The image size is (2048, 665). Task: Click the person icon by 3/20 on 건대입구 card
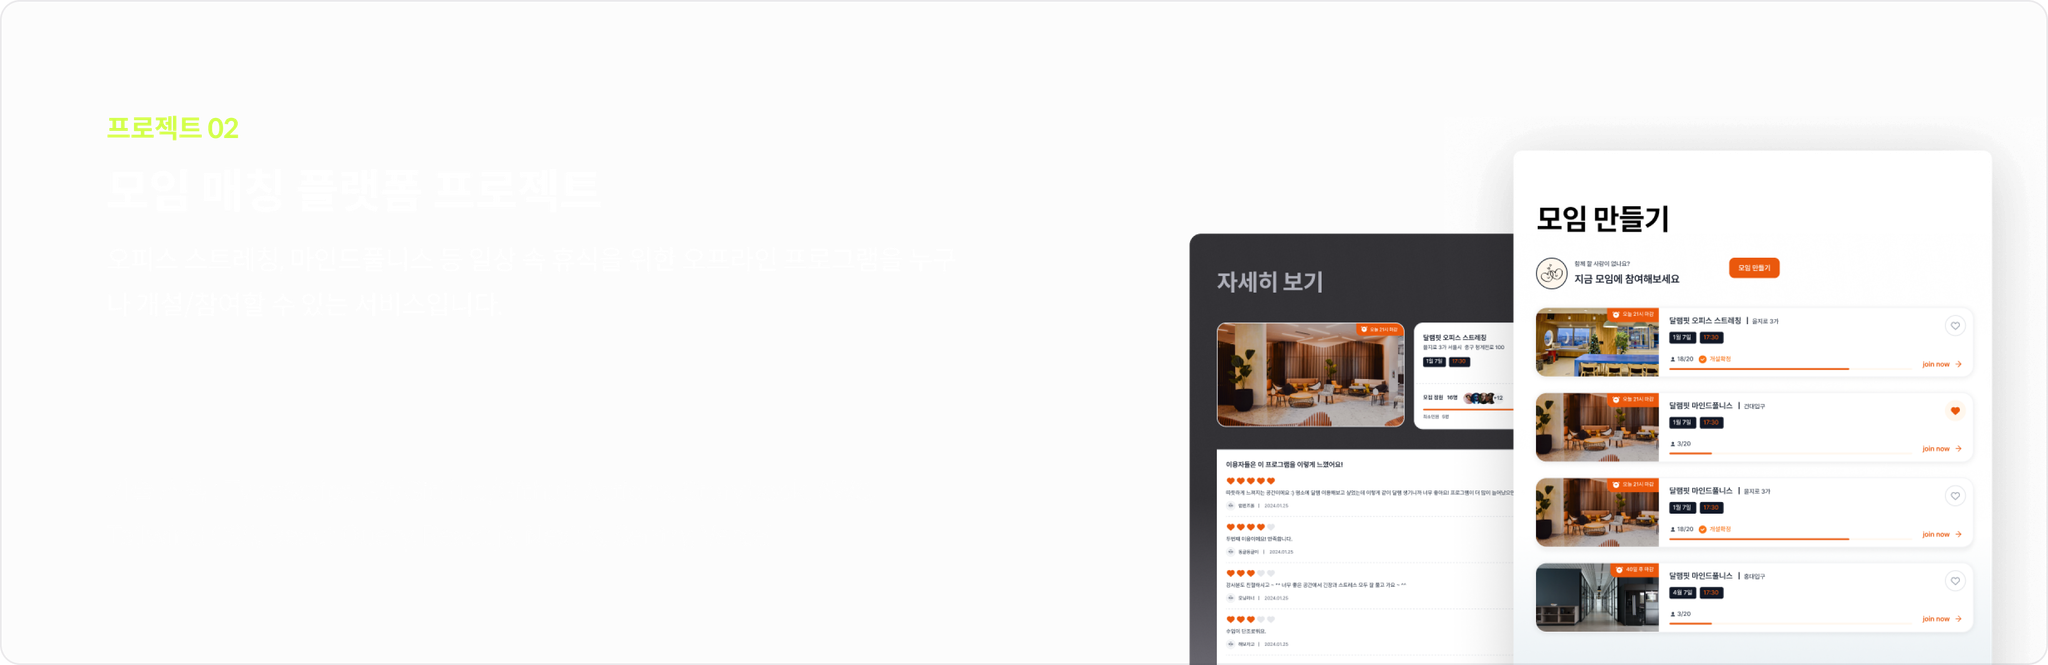click(1673, 444)
